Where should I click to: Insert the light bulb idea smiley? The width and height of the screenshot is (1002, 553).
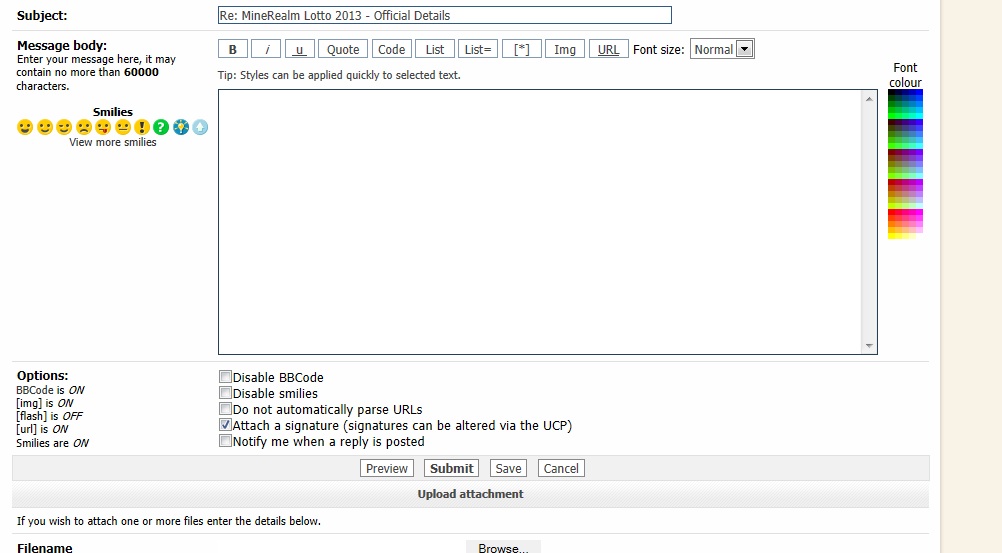pos(180,127)
